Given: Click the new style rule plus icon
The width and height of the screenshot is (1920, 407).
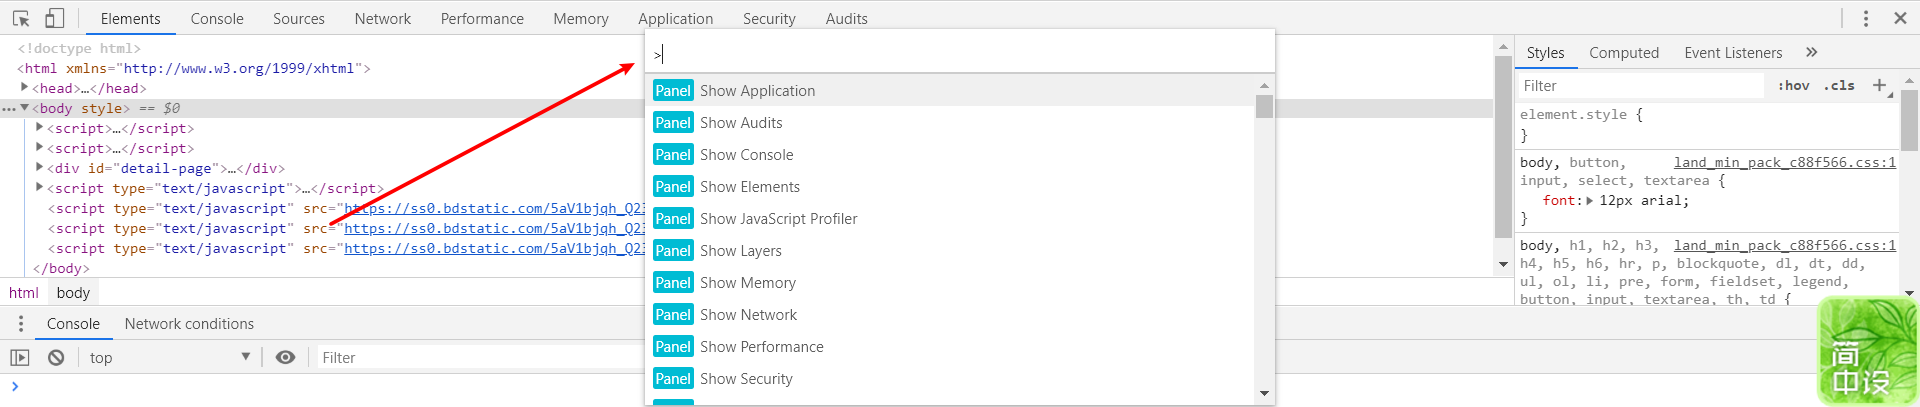Looking at the screenshot, I should pos(1879,86).
